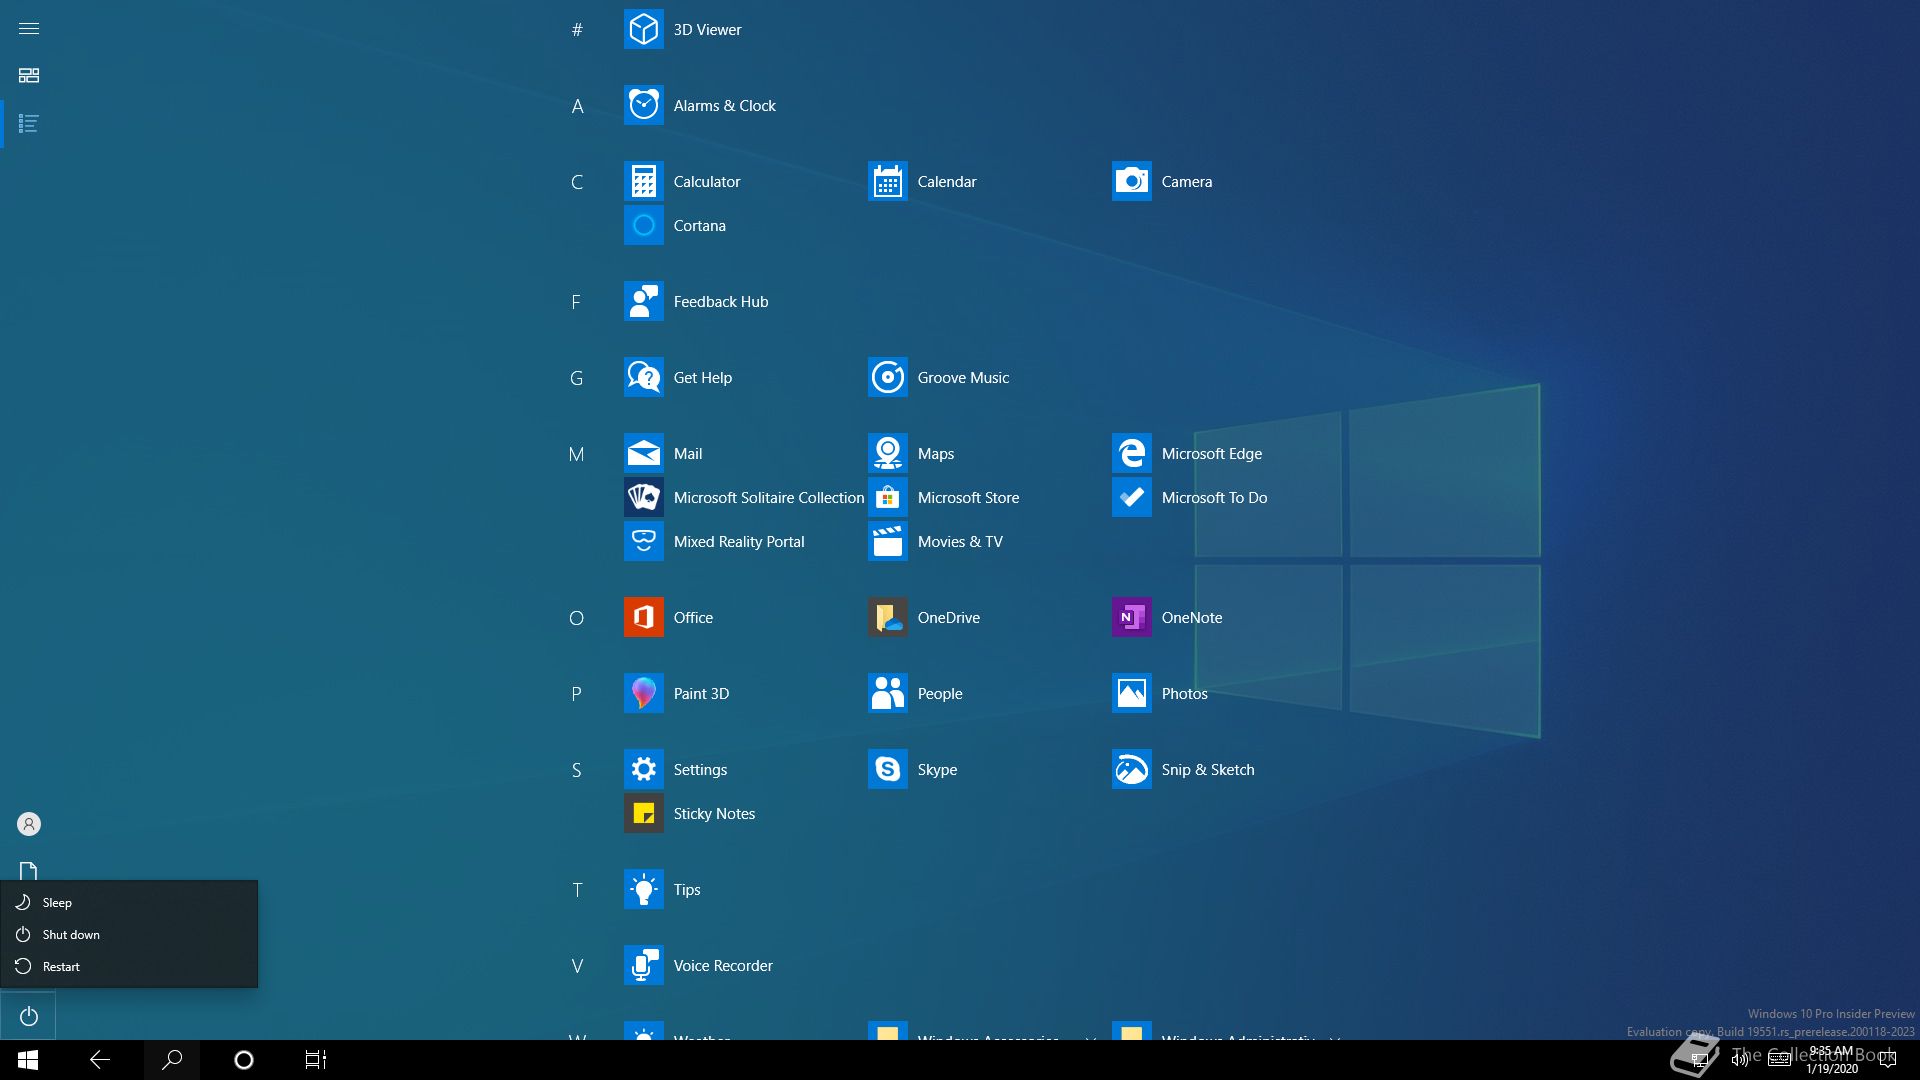Image resolution: width=1920 pixels, height=1080 pixels.
Task: Open the Paint 3D icon
Action: [644, 694]
